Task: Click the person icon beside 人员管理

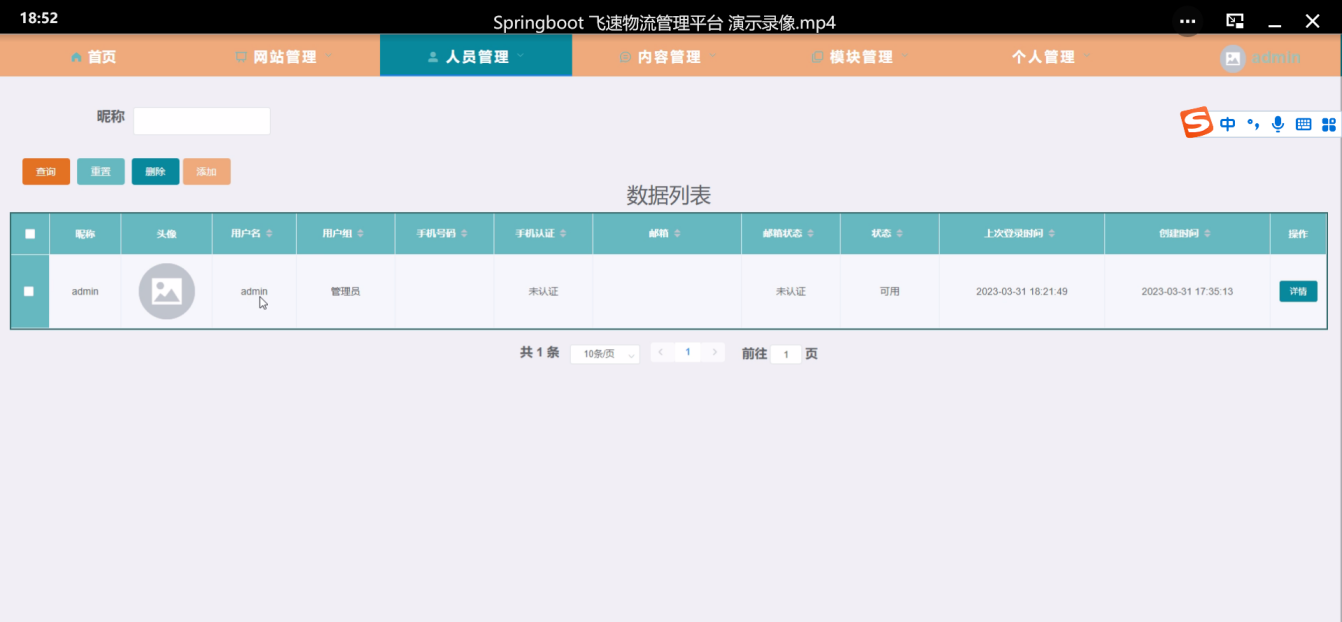Action: 433,58
